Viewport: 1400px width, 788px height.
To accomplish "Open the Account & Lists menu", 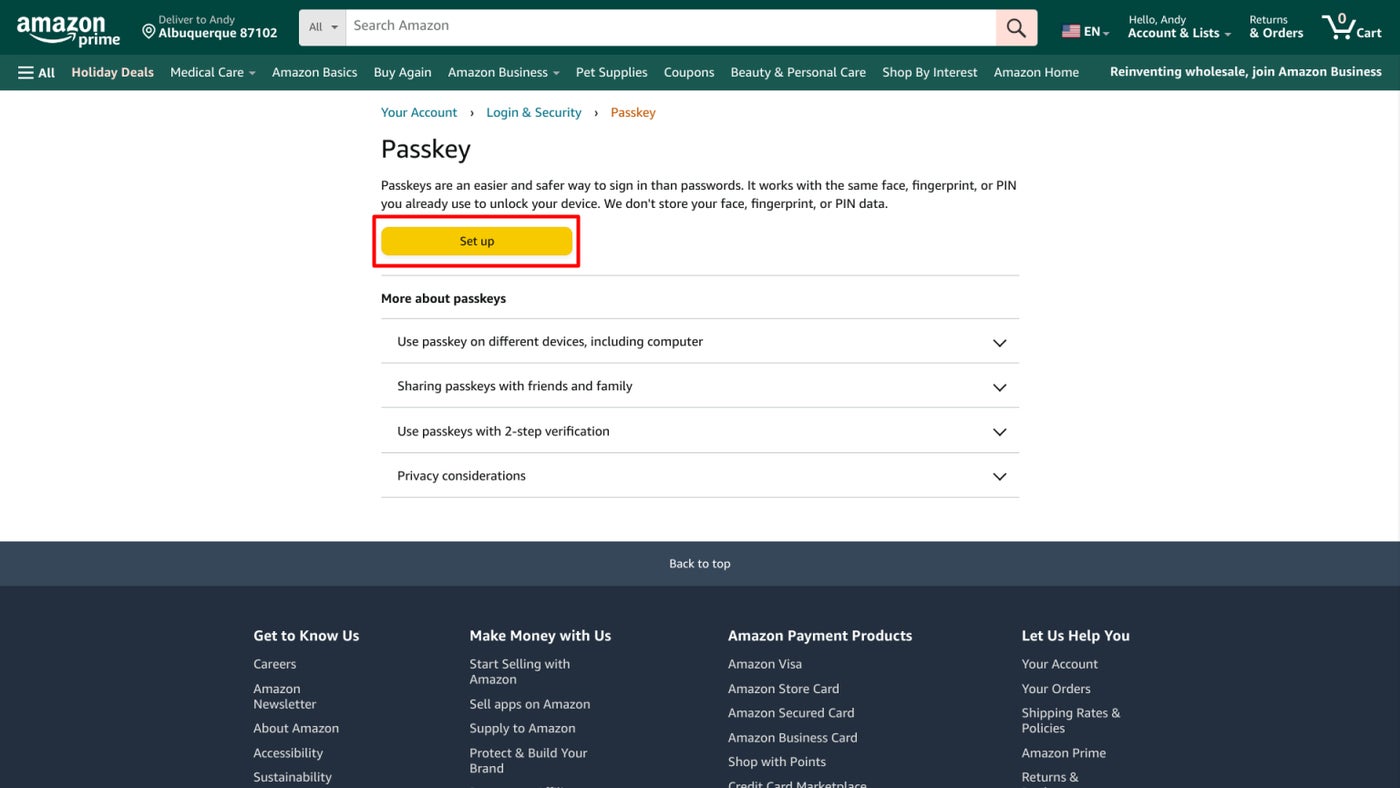I will point(1179,27).
